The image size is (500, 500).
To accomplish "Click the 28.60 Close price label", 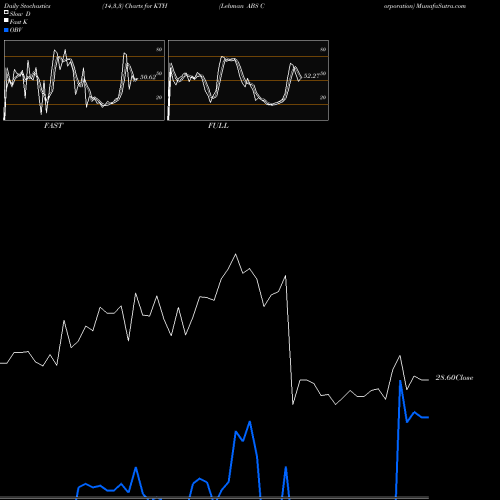I will click(x=454, y=377).
